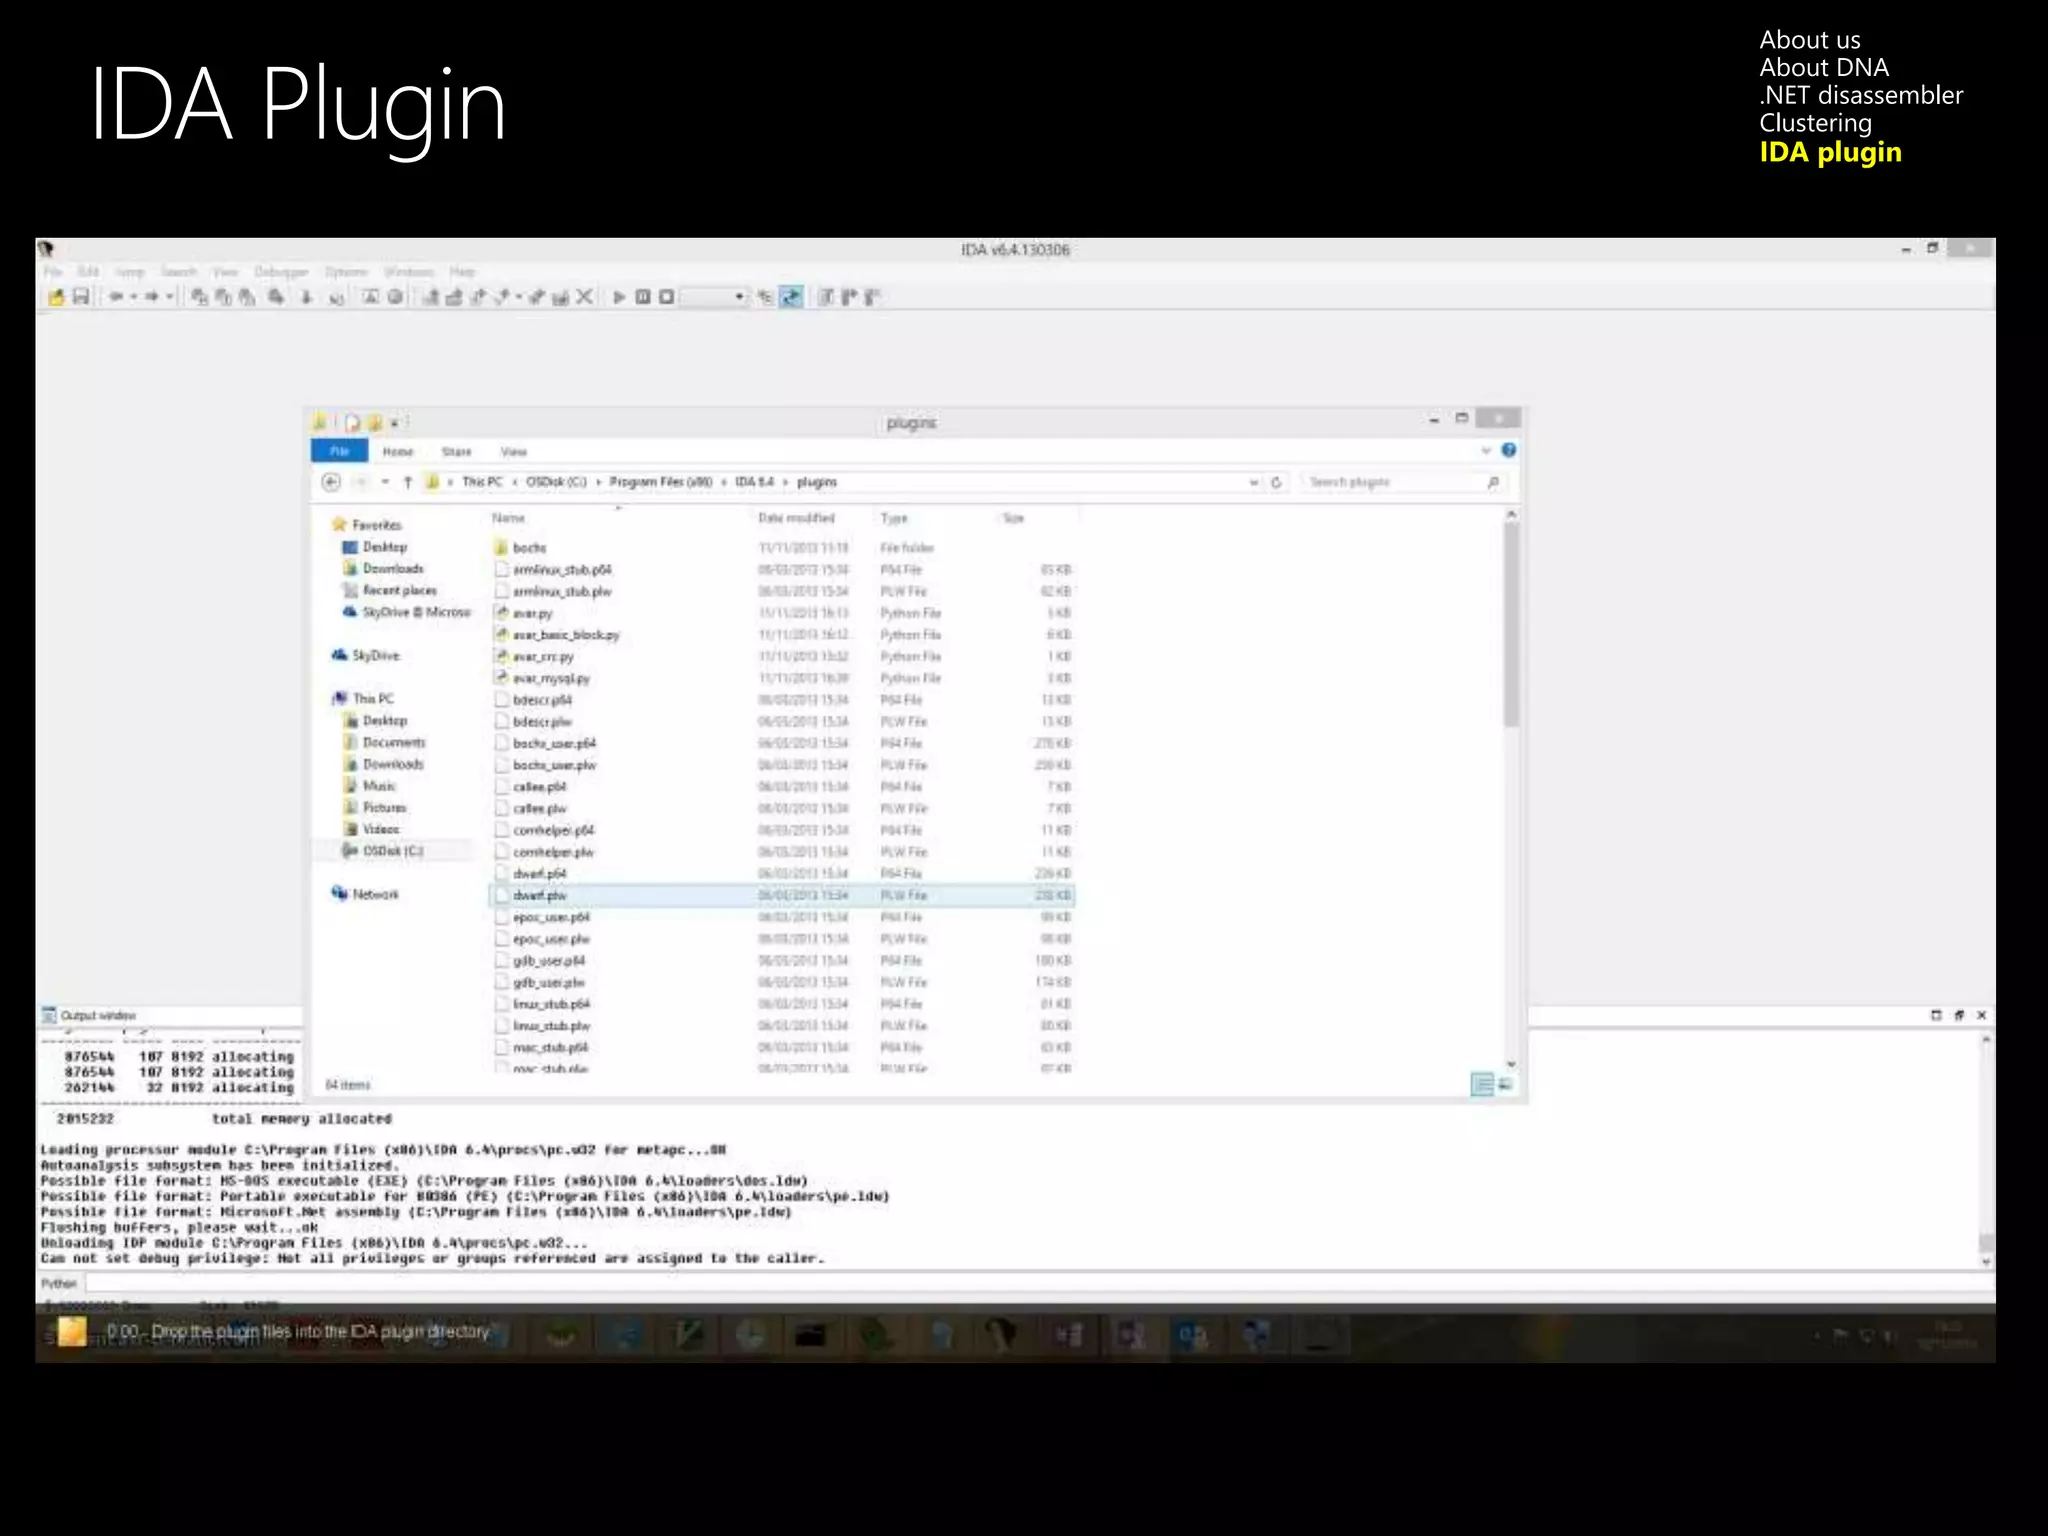Switch to the View ribbon tab in Explorer
2048x1536 pixels.
(514, 452)
